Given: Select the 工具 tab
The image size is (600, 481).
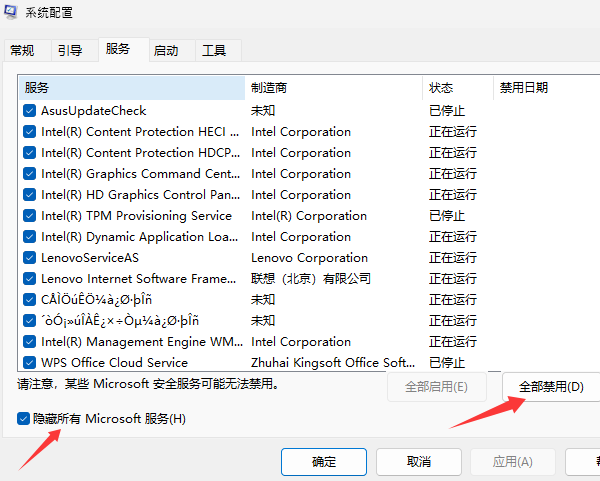Looking at the screenshot, I should click(213, 50).
